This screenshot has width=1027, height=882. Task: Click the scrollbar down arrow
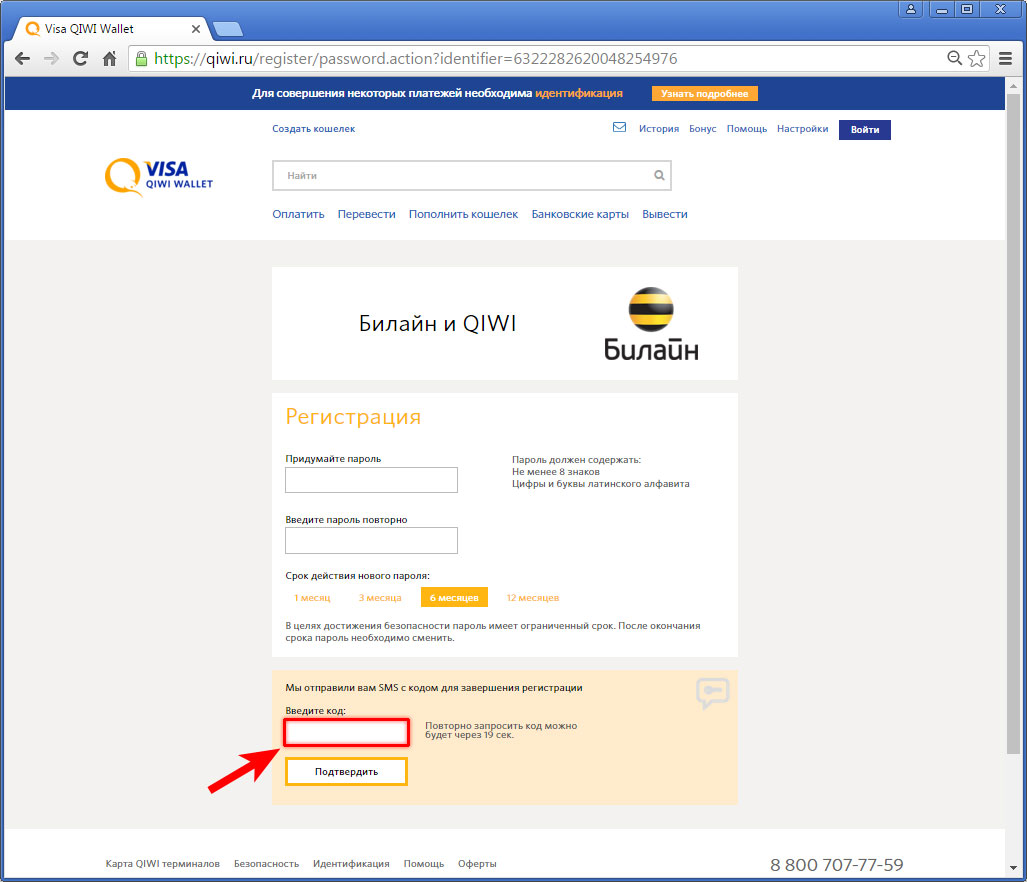point(1013,868)
